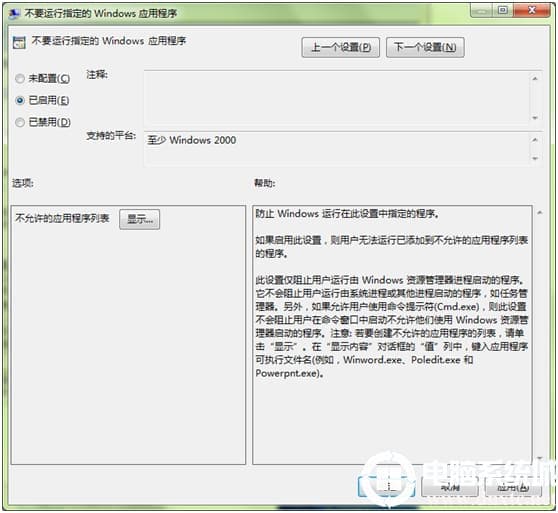
Task: Click the help panel scroll down arrow
Action: tap(540, 458)
